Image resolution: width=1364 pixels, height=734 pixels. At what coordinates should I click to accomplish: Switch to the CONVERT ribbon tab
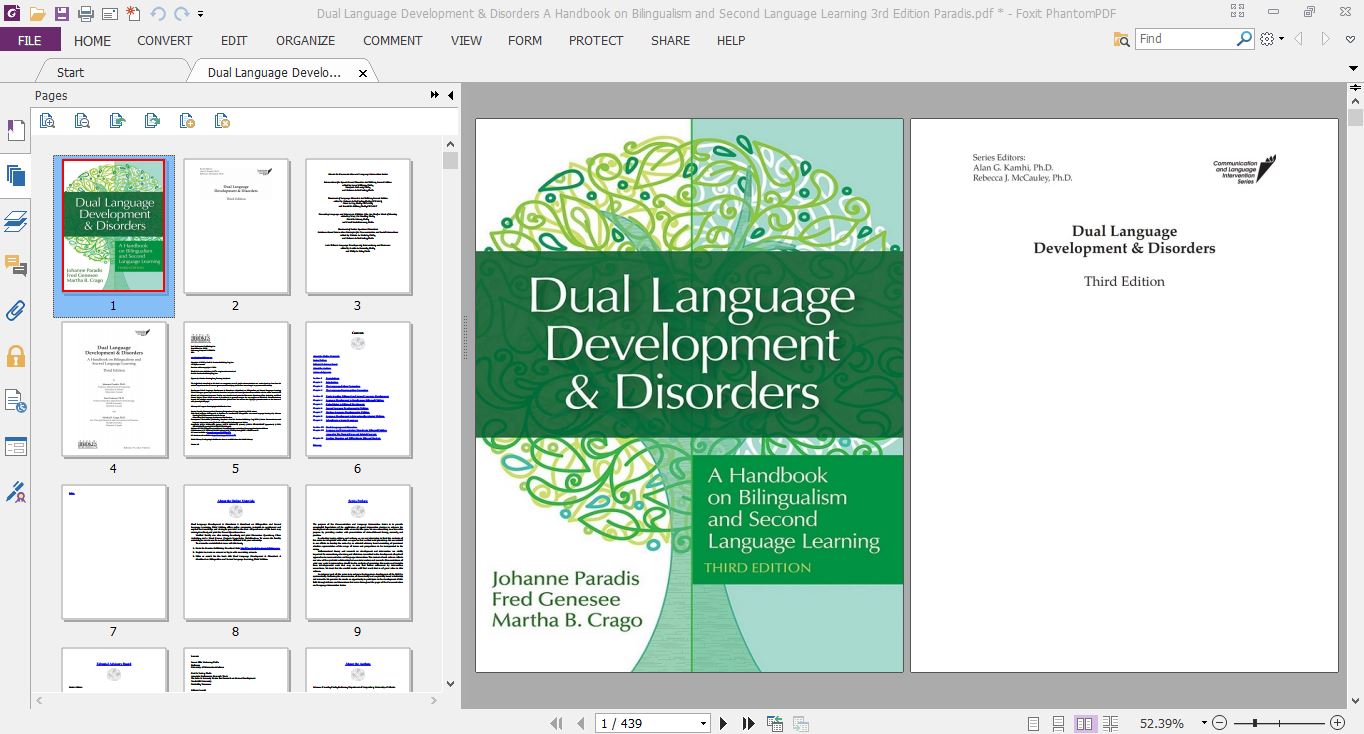pos(165,40)
